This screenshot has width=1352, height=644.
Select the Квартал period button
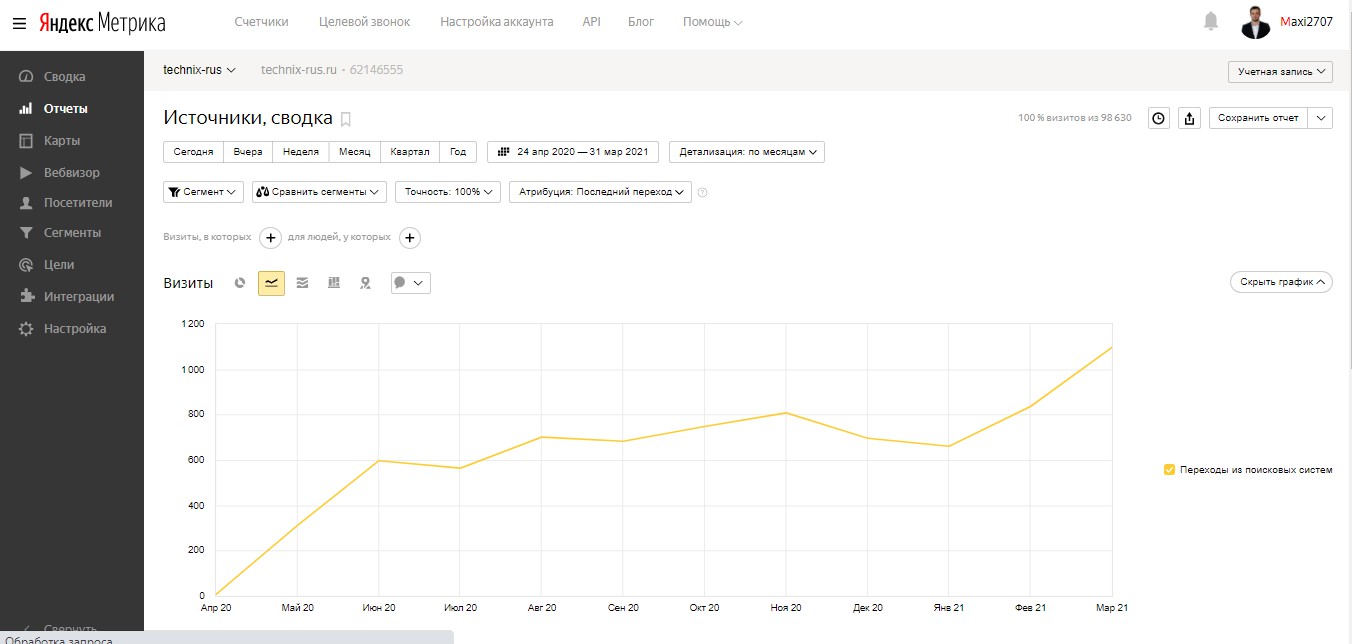click(x=410, y=152)
